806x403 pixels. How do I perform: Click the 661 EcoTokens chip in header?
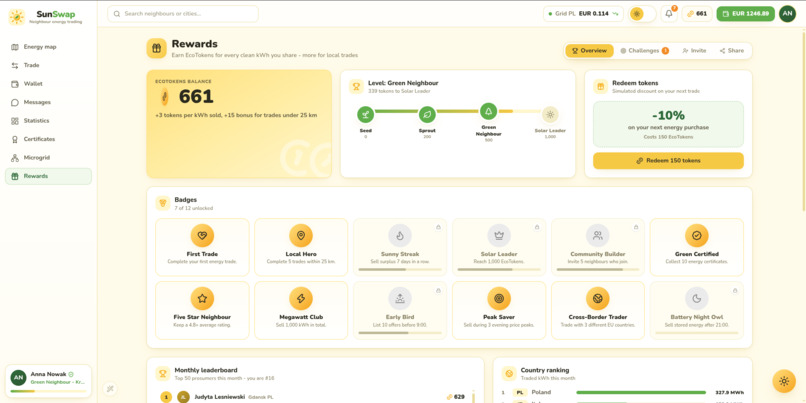click(x=697, y=14)
